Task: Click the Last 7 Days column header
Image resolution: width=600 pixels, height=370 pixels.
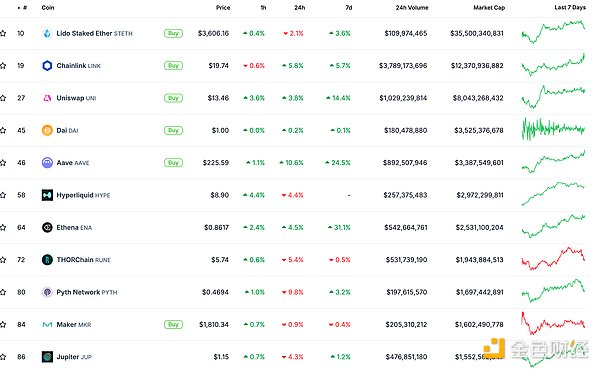Action: coord(570,7)
